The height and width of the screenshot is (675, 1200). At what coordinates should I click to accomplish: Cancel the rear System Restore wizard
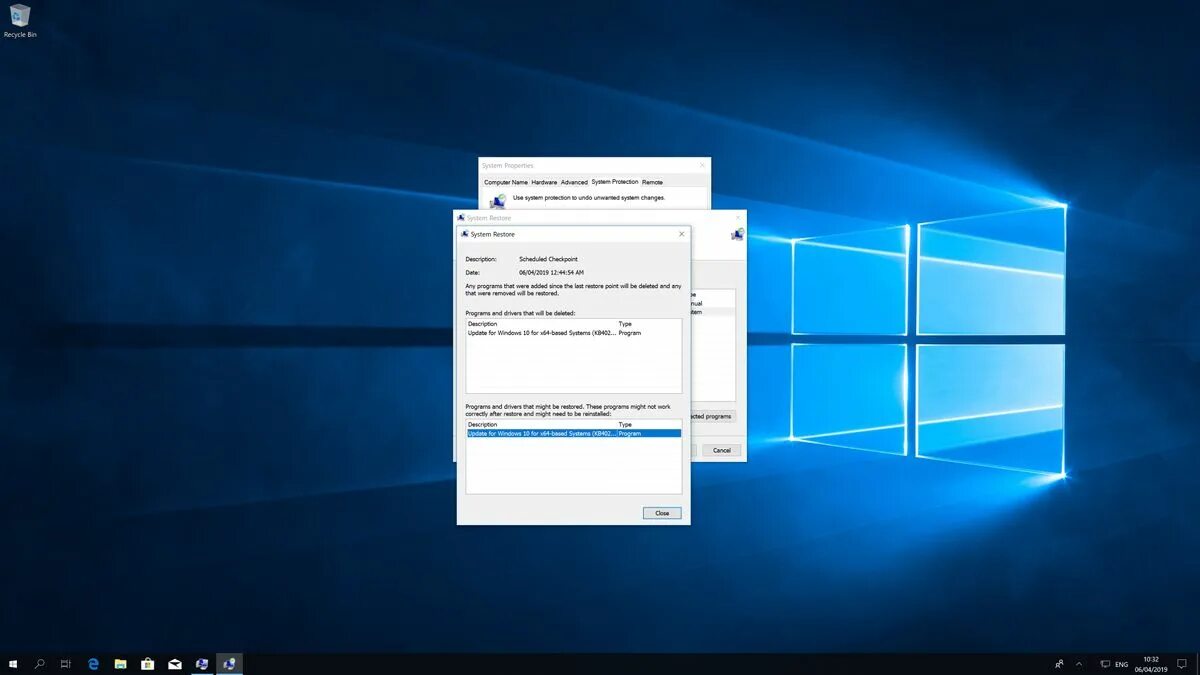coord(722,450)
